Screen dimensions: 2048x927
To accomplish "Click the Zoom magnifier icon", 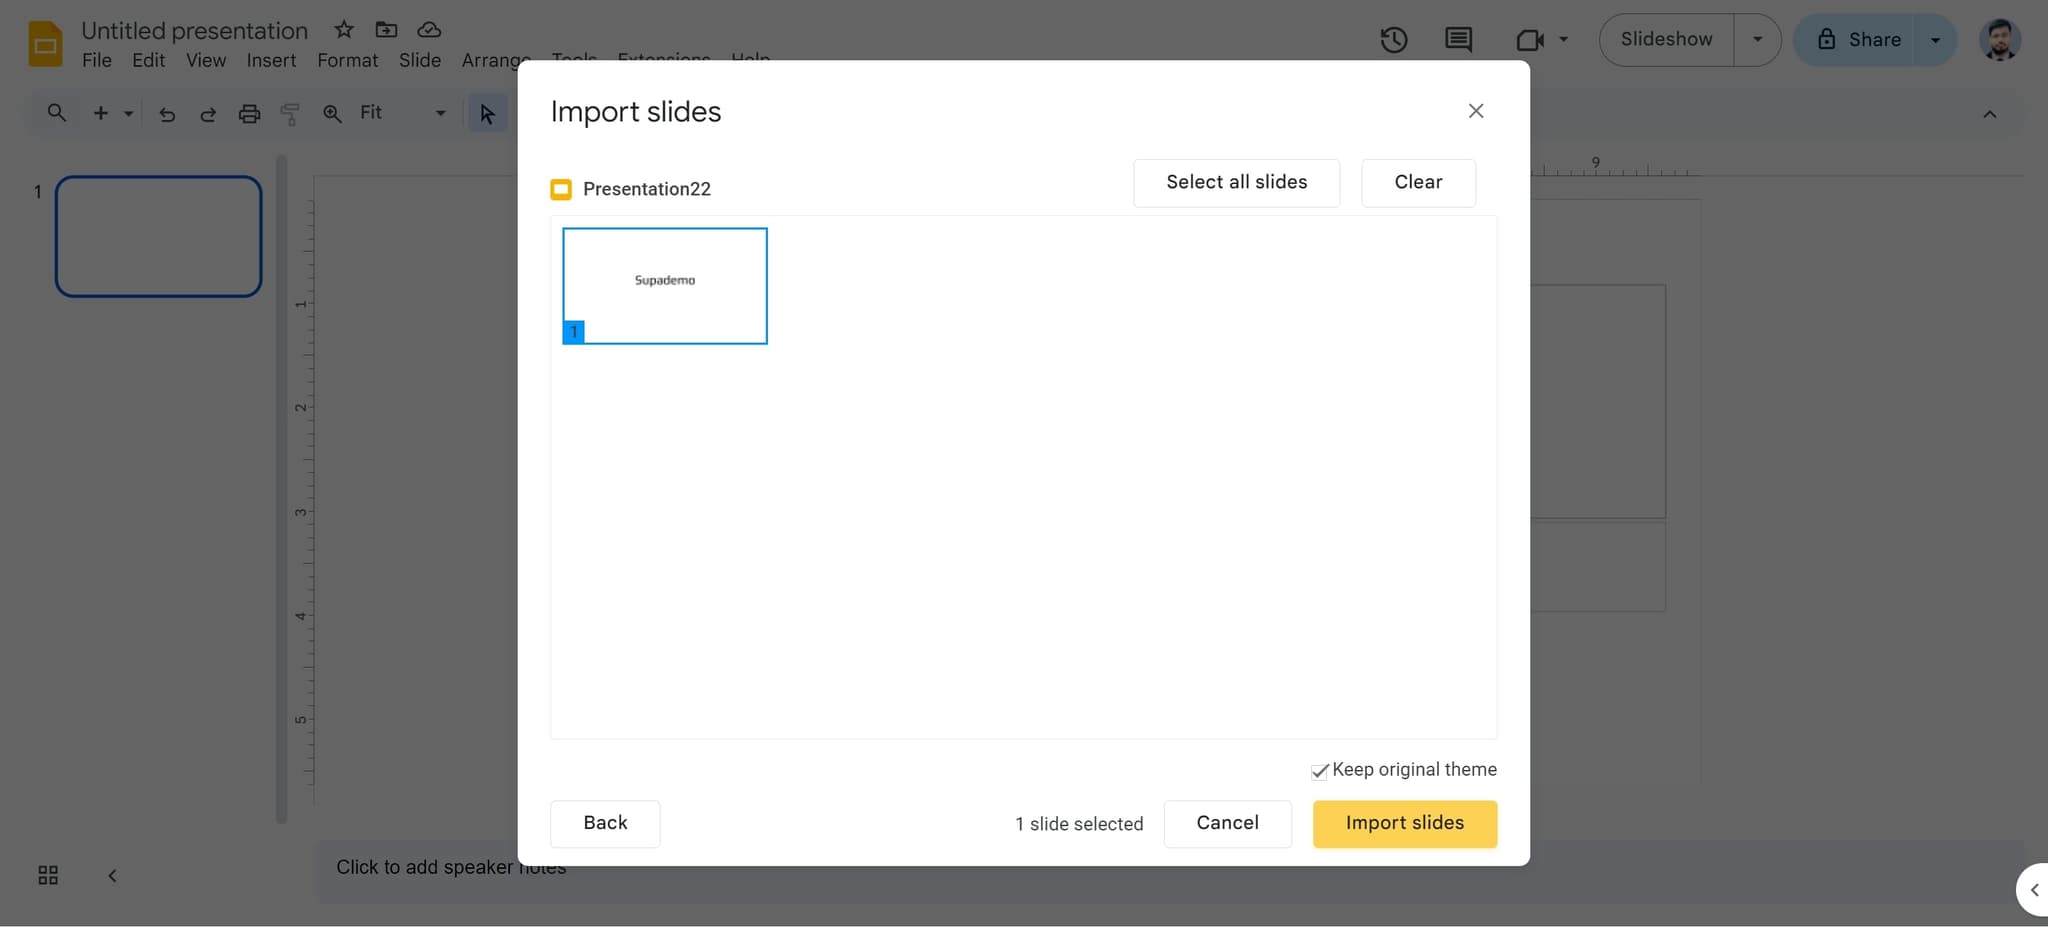I will pos(331,113).
